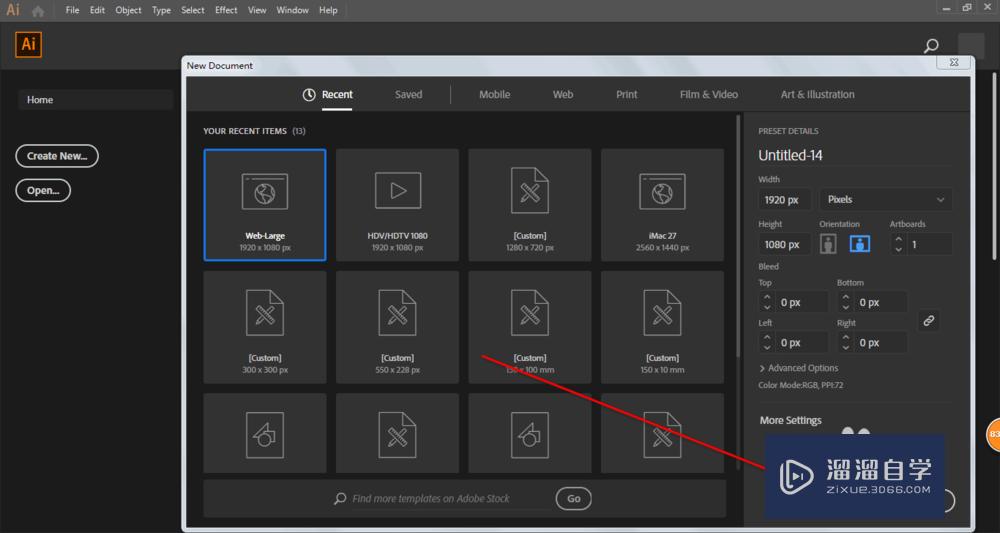Open the File menu
This screenshot has height=533, width=1000.
72,10
